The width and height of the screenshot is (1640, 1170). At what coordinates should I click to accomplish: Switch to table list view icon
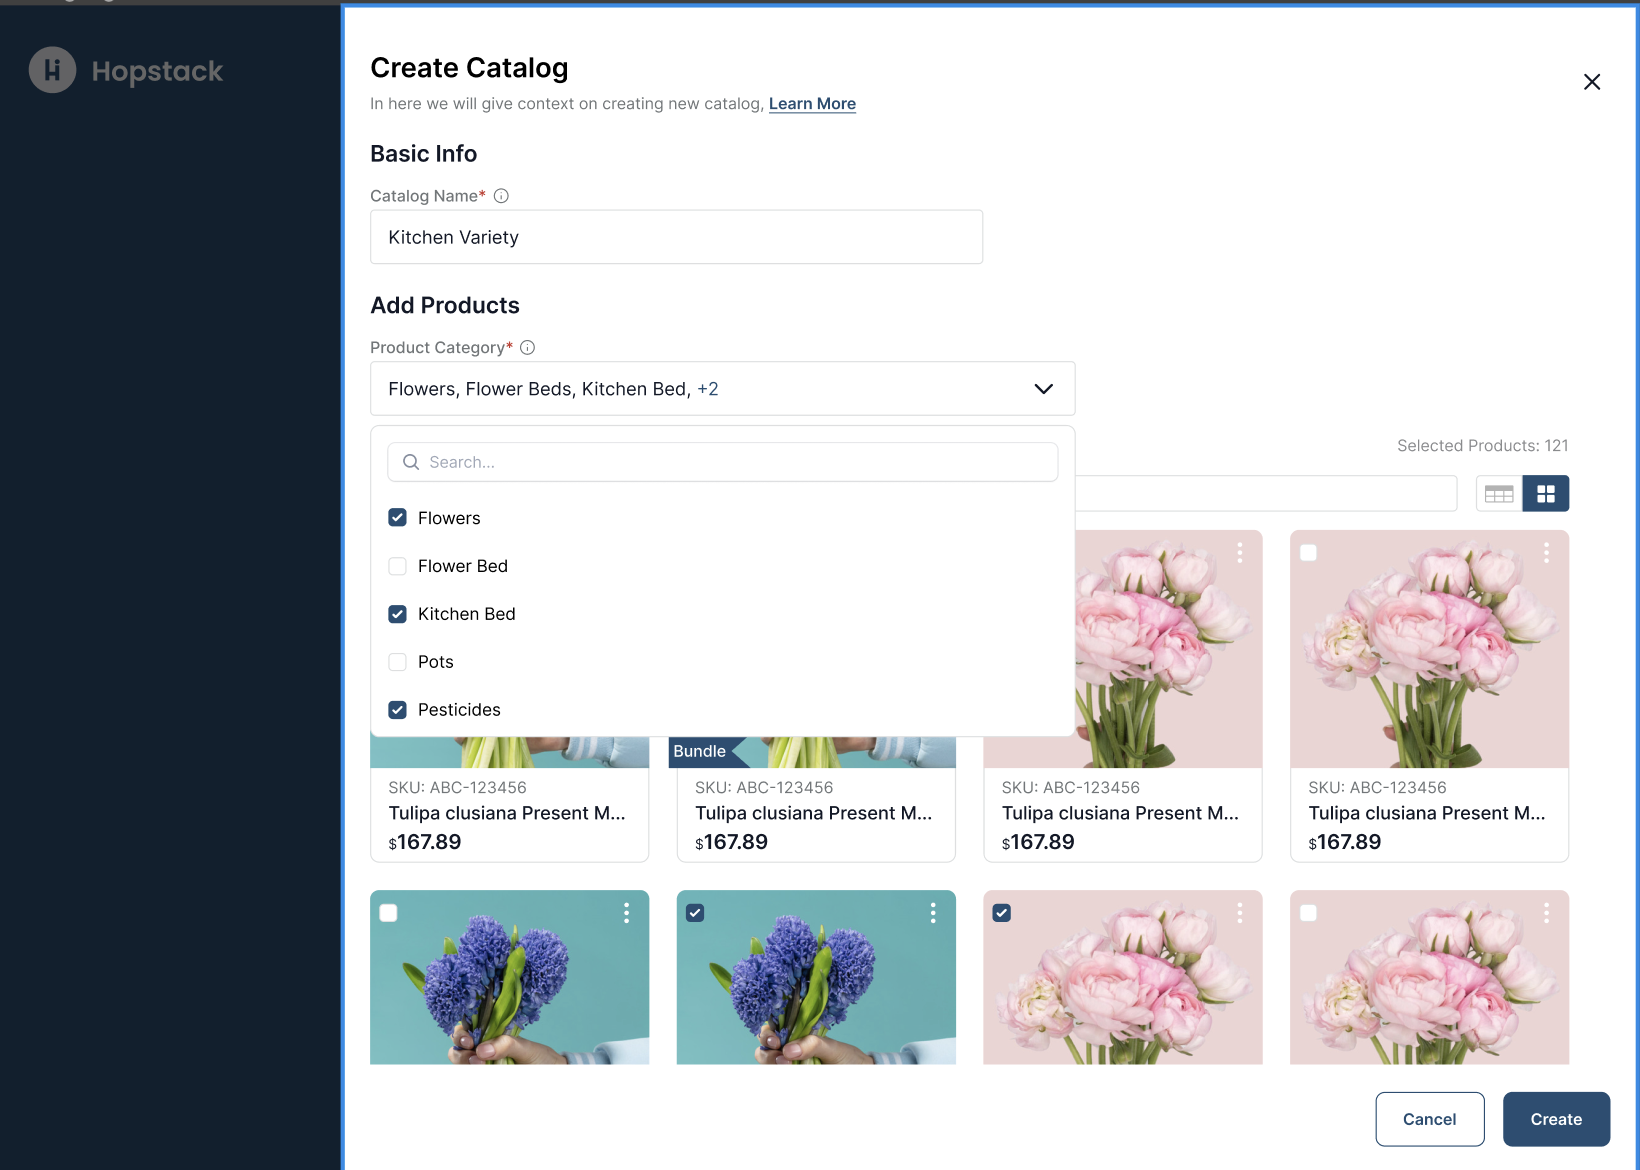click(1498, 494)
